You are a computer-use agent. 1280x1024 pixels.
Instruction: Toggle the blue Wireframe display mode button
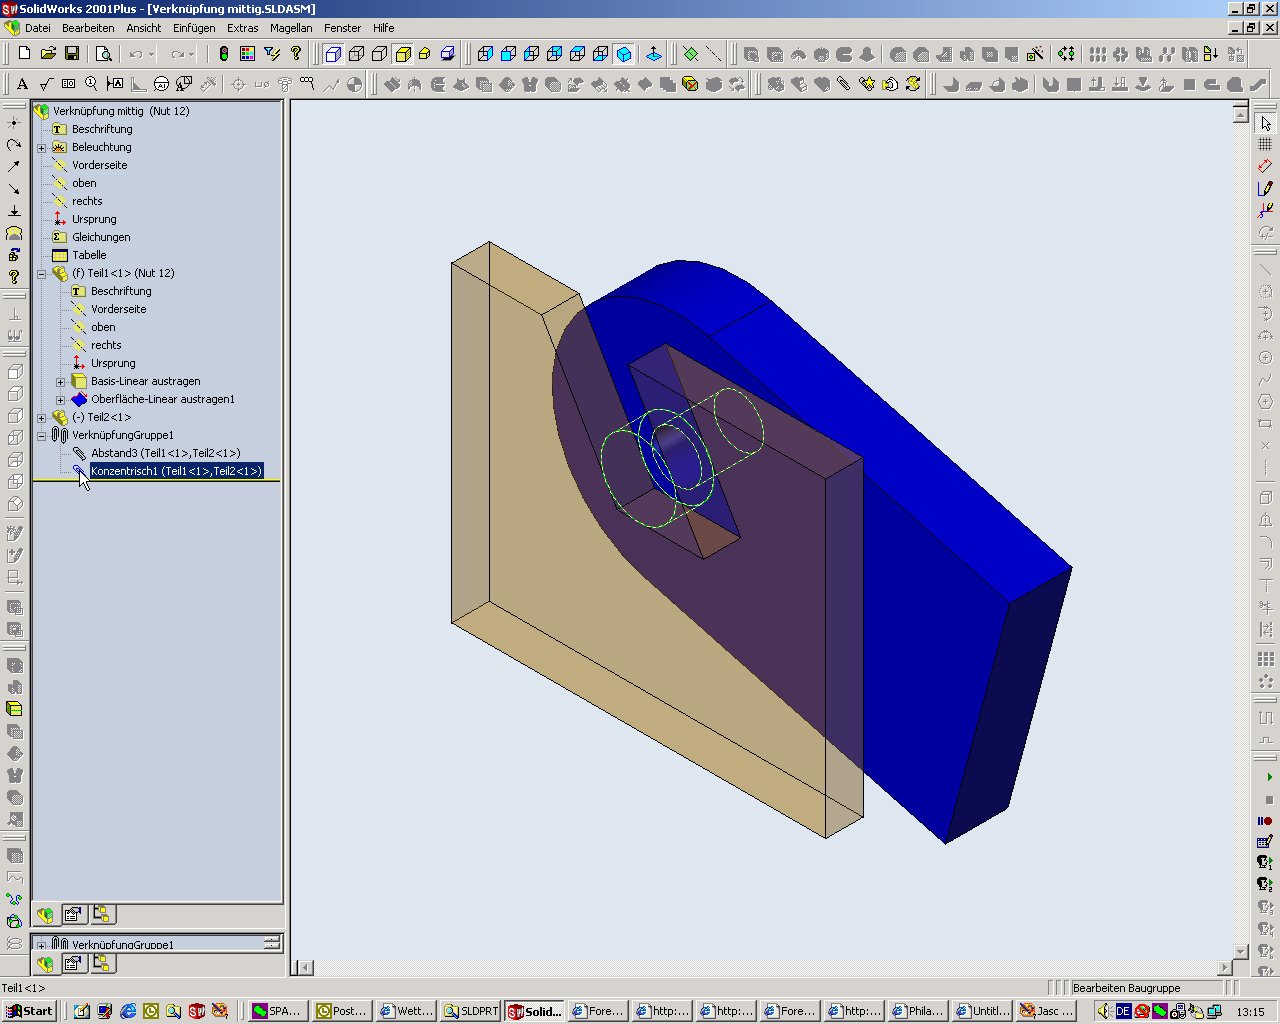click(333, 54)
